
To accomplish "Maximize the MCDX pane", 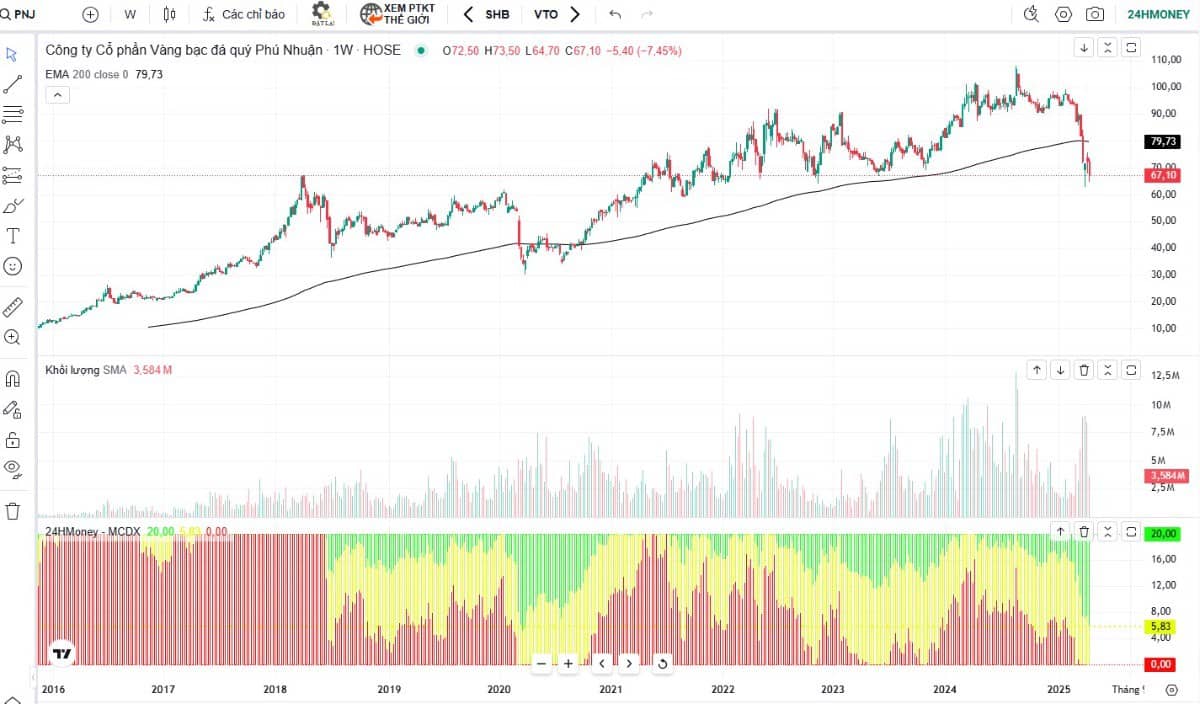I will [x=1132, y=532].
